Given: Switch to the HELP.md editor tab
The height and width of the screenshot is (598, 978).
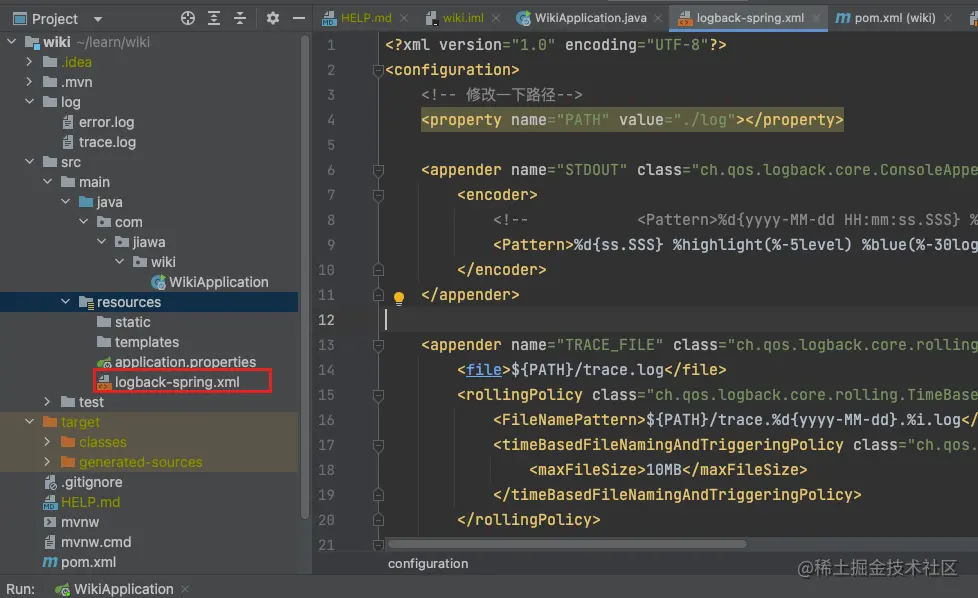Looking at the screenshot, I should pyautogui.click(x=366, y=18).
